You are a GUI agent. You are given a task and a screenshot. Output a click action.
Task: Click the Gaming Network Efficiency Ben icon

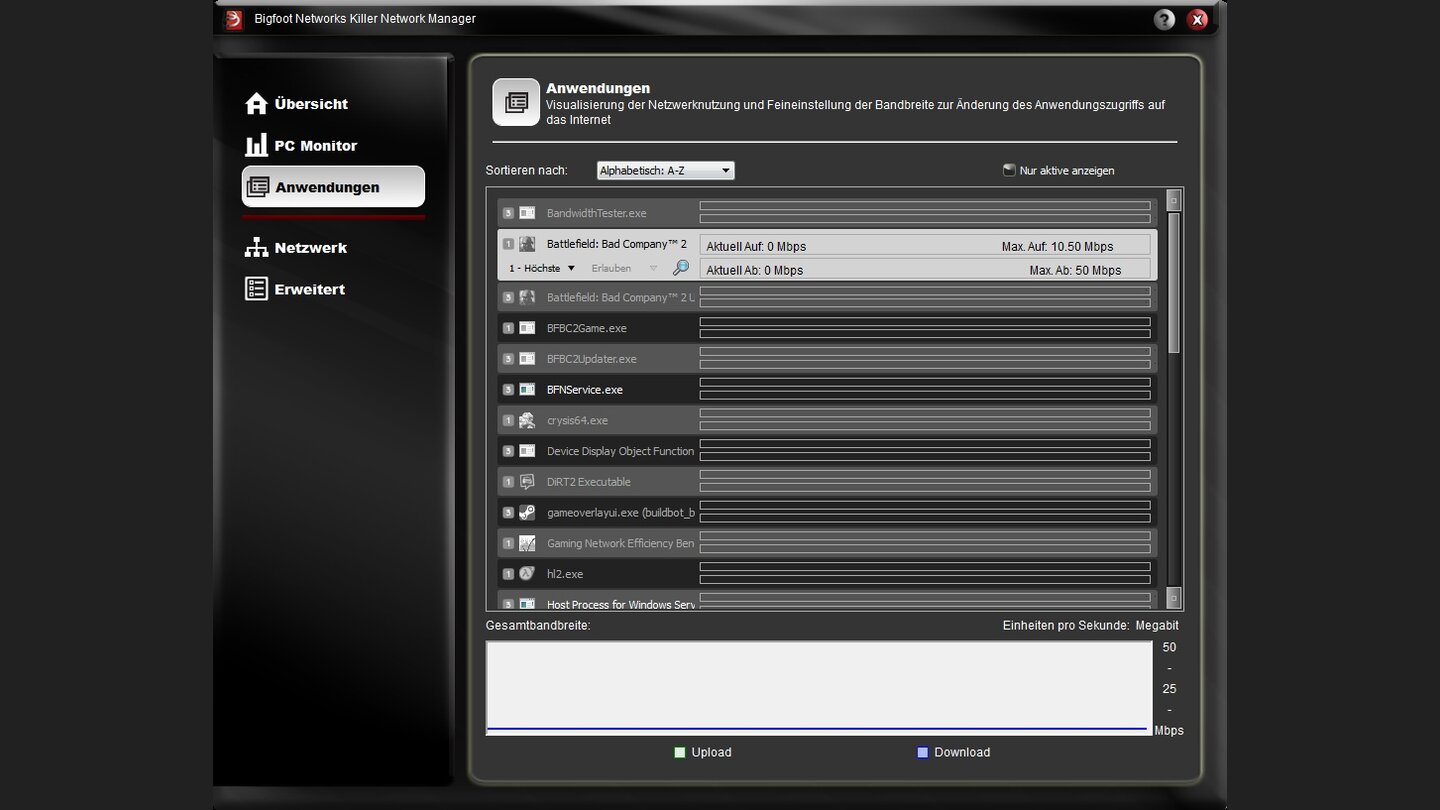tap(527, 544)
